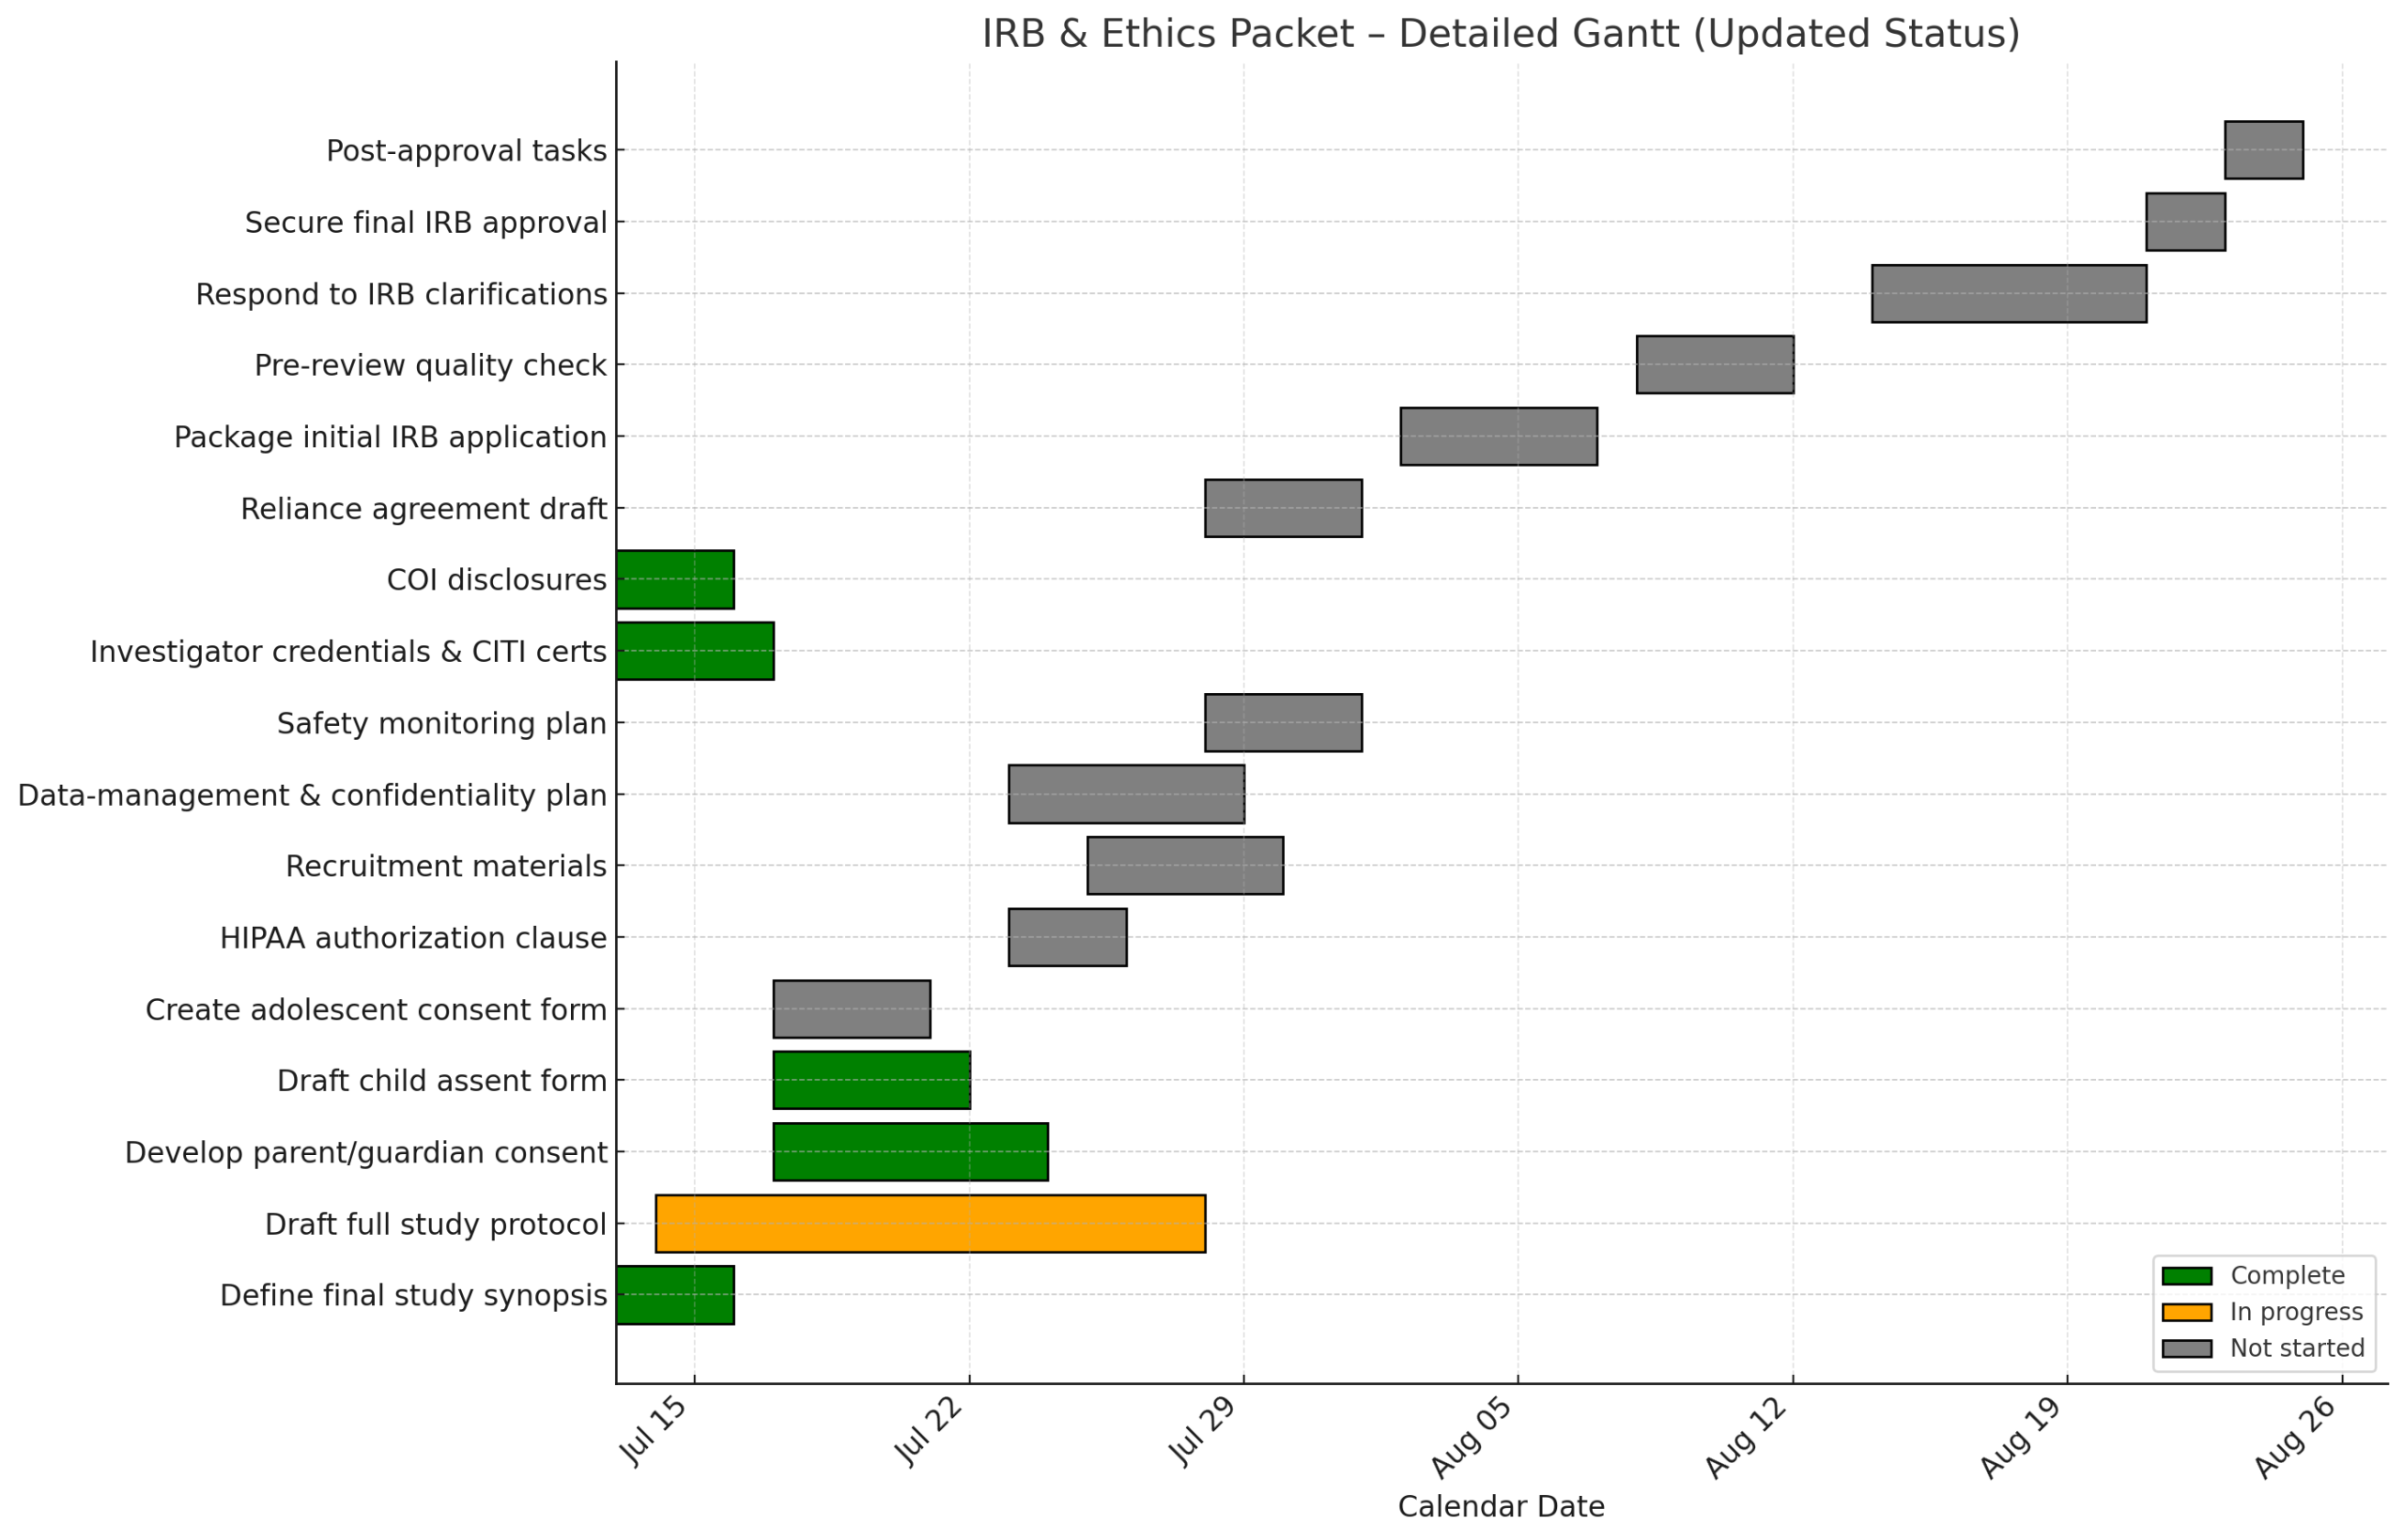Screen dimensions: 2404x1540
Task: Click the Post-approval tasks gray bar
Action: (2263, 150)
